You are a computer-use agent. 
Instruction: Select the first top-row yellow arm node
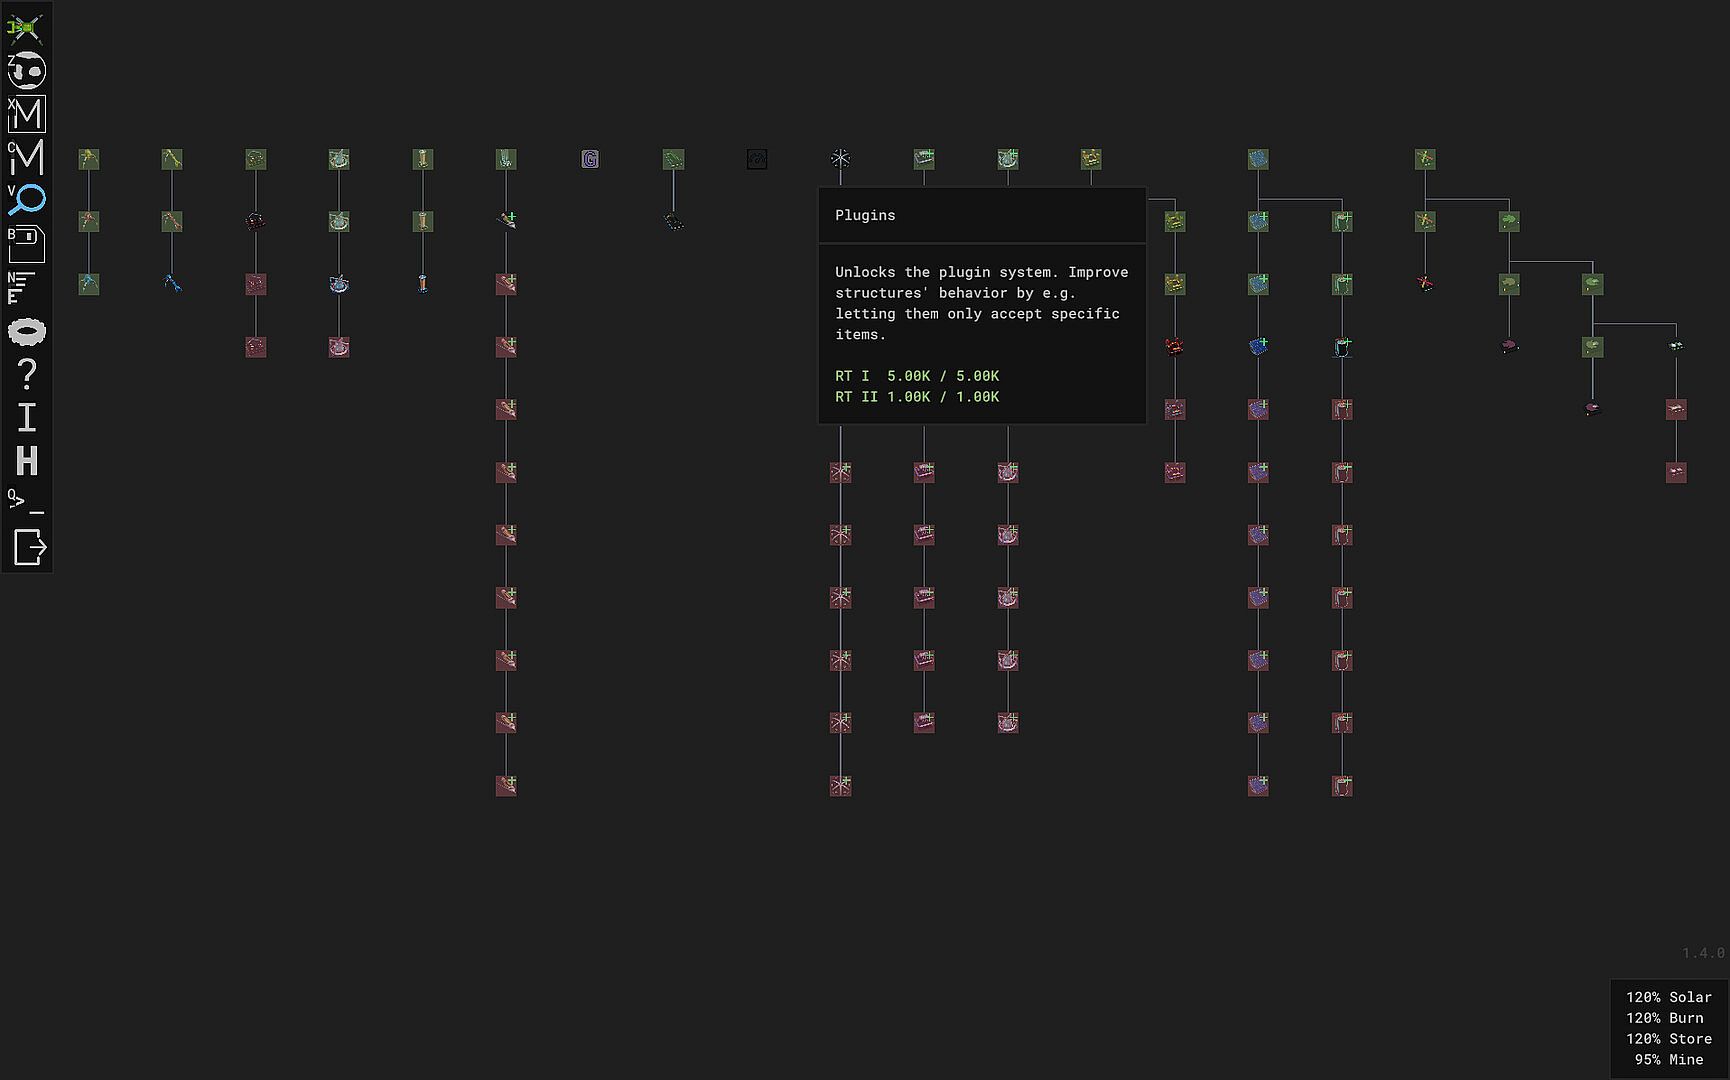[89, 159]
